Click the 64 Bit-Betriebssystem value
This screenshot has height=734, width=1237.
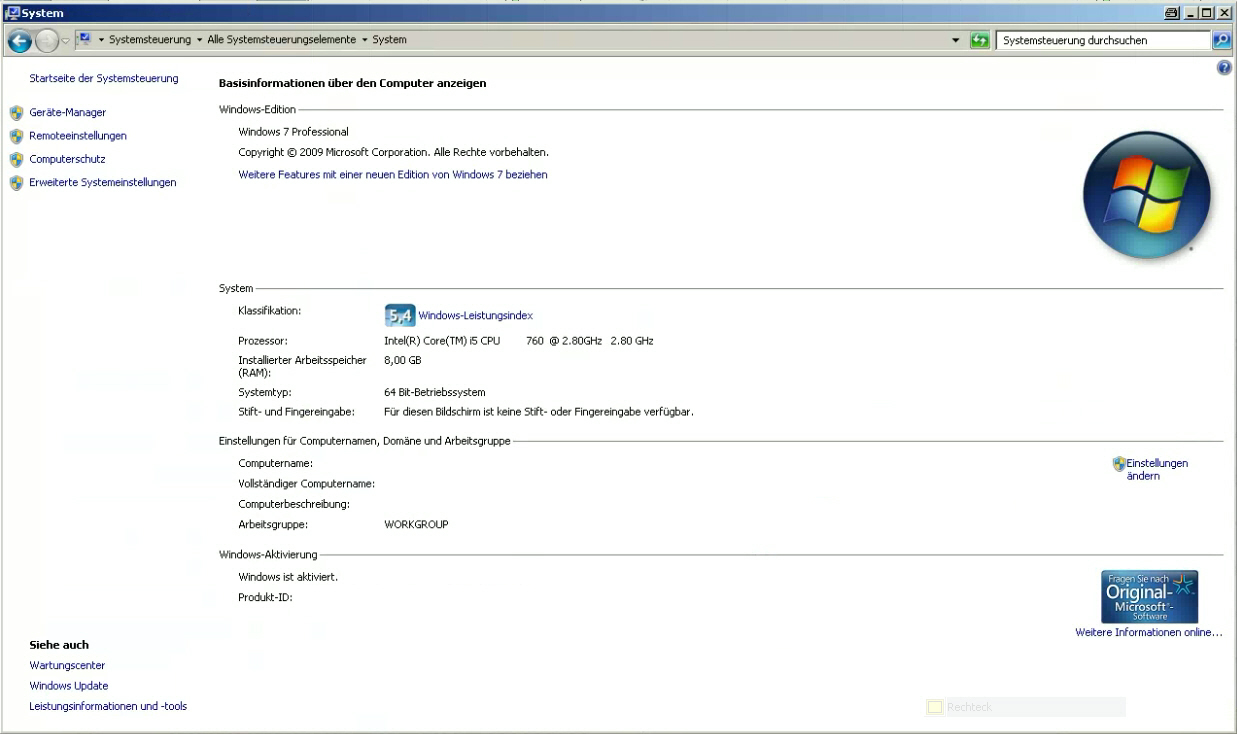click(435, 392)
